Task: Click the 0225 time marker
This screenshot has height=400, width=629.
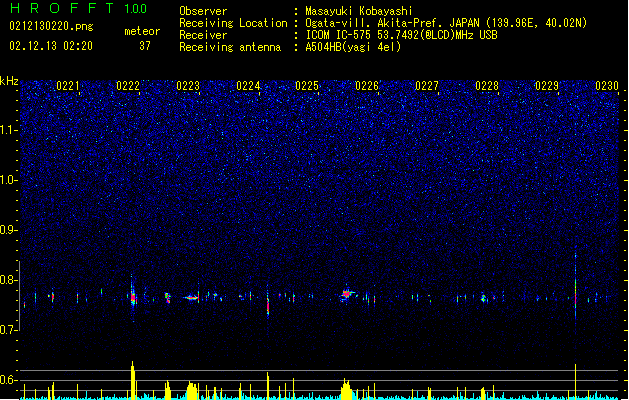Action: coord(307,86)
